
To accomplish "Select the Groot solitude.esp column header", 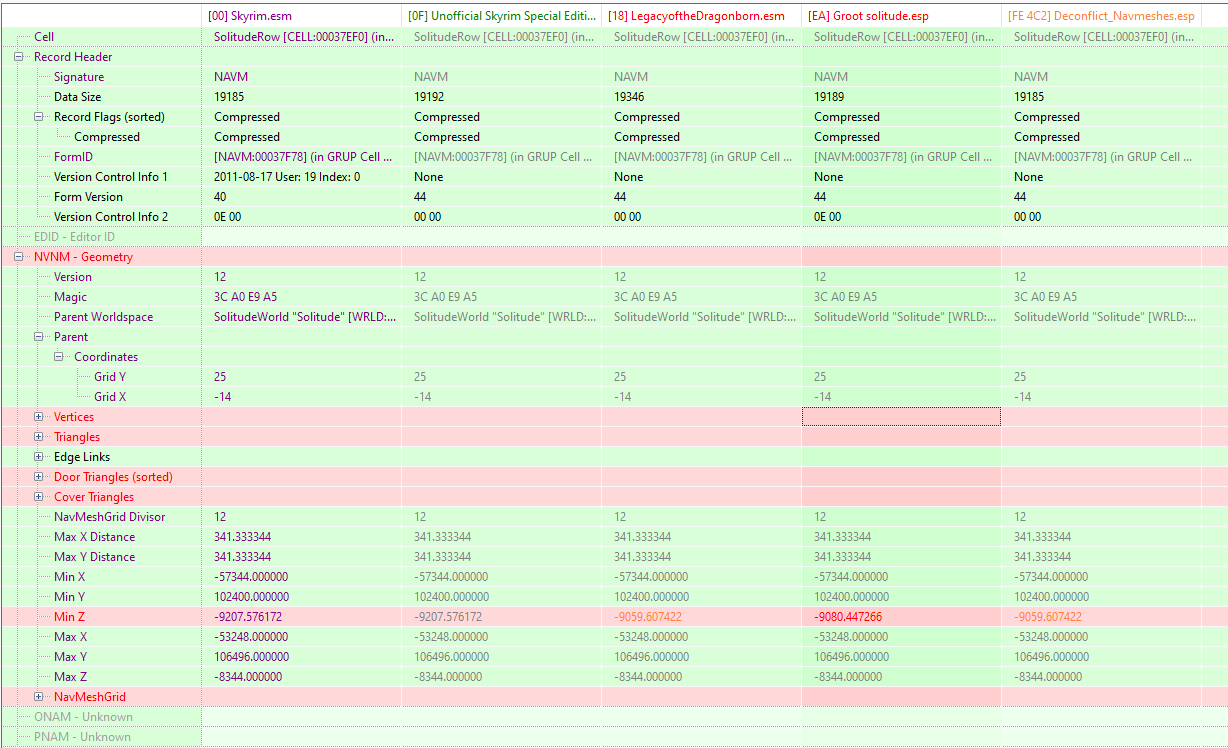I will point(901,16).
